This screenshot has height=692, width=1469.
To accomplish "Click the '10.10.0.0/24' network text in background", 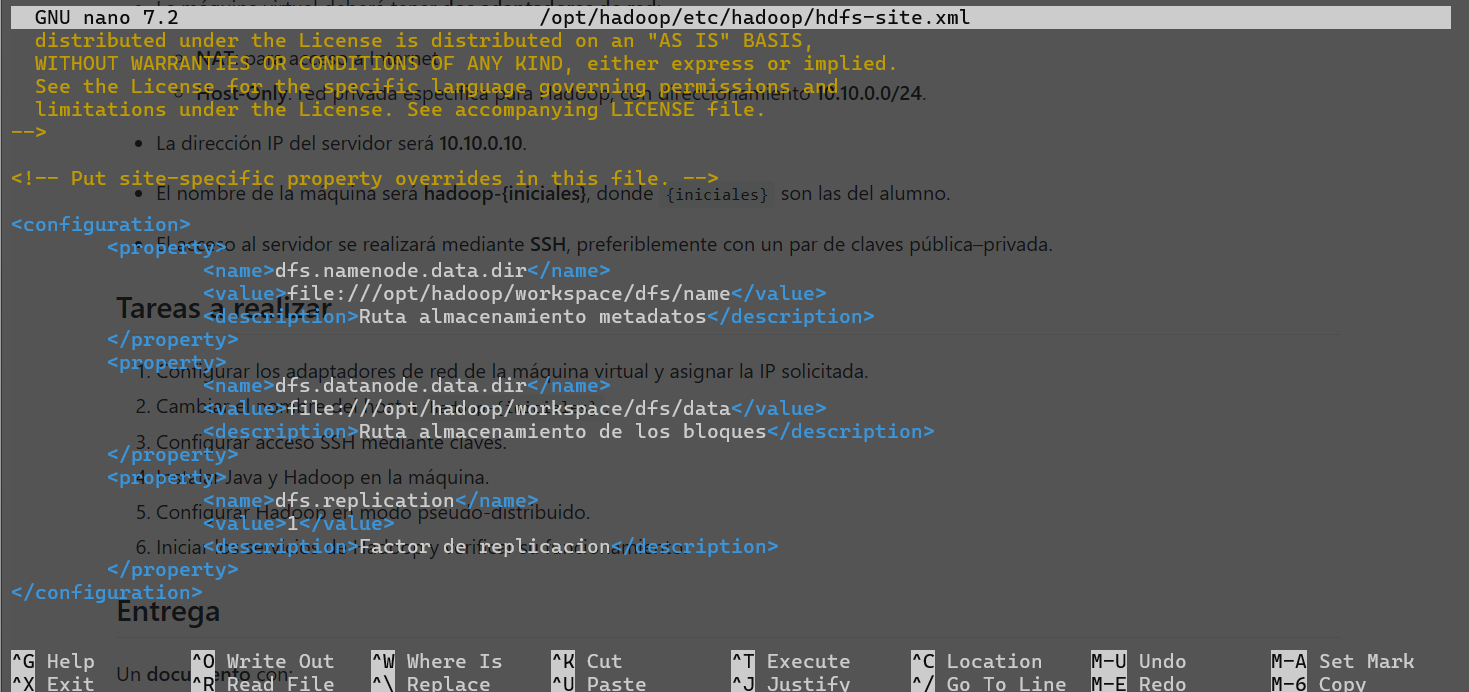I will point(871,95).
